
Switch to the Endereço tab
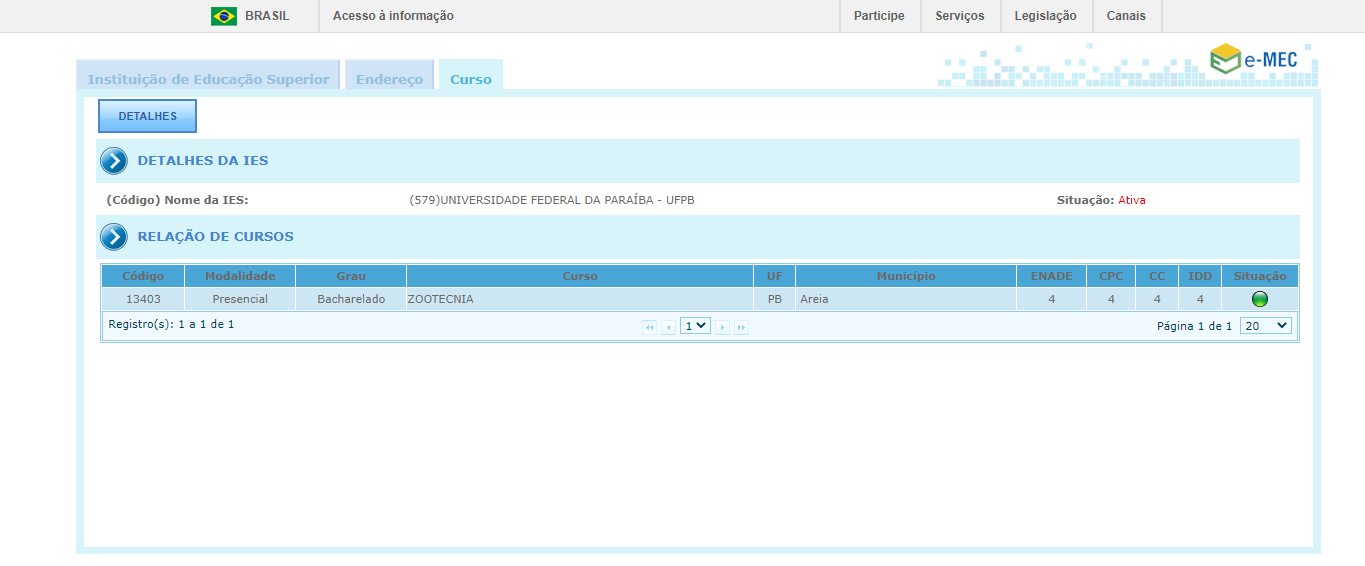(x=389, y=79)
